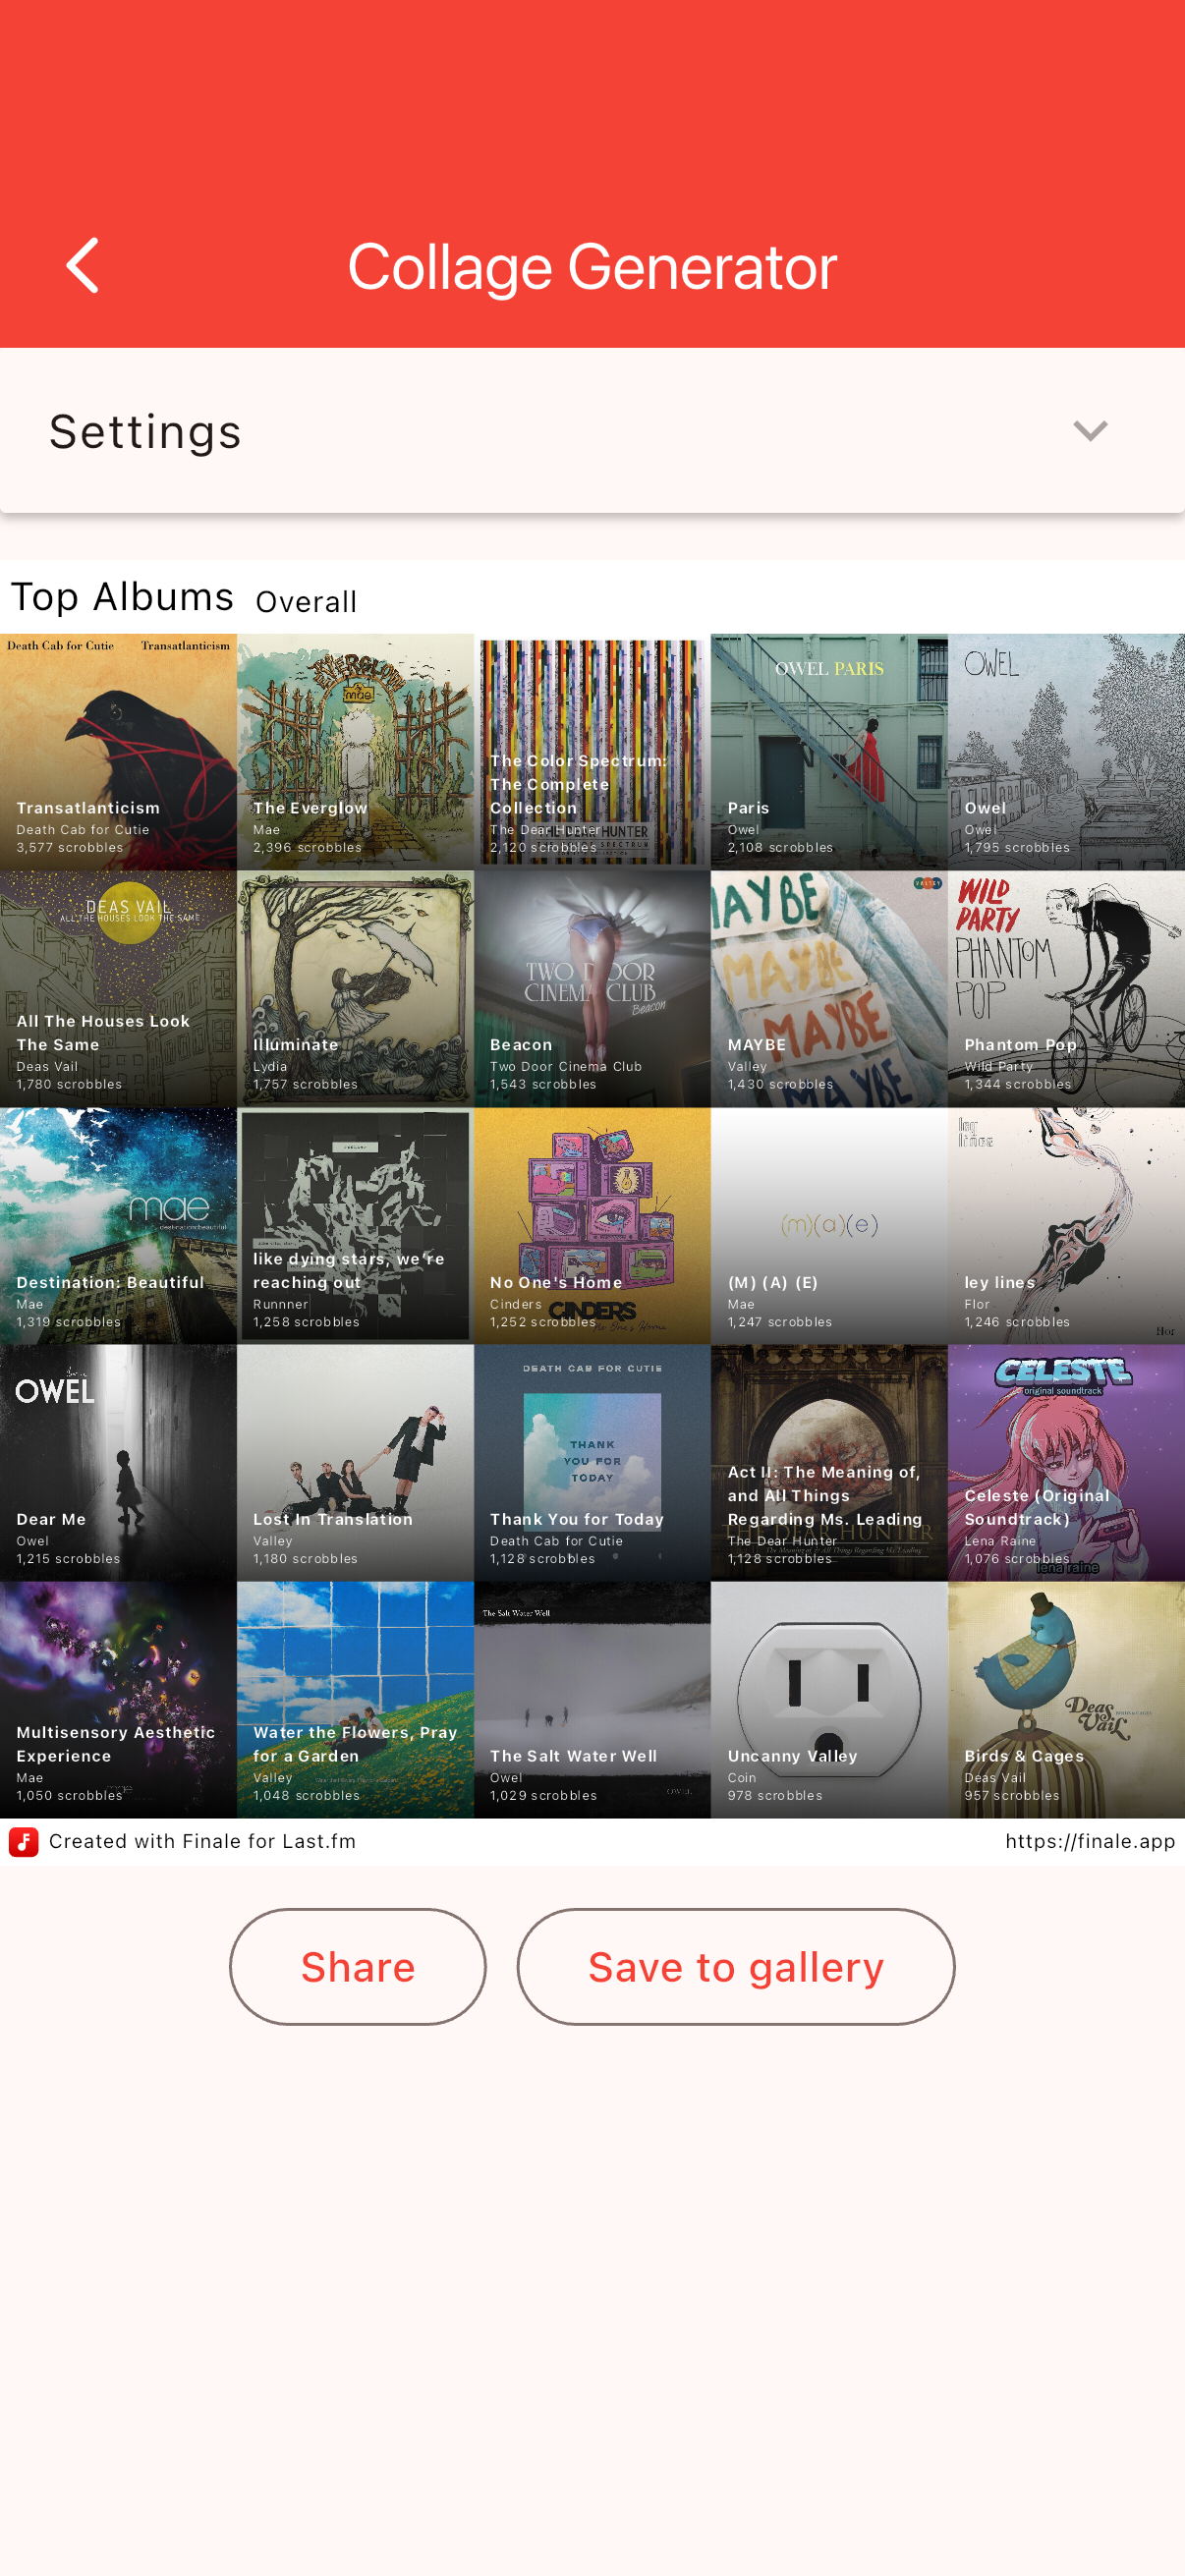1185x2576 pixels.
Task: Select Lost In Translation album tile
Action: (x=355, y=1462)
